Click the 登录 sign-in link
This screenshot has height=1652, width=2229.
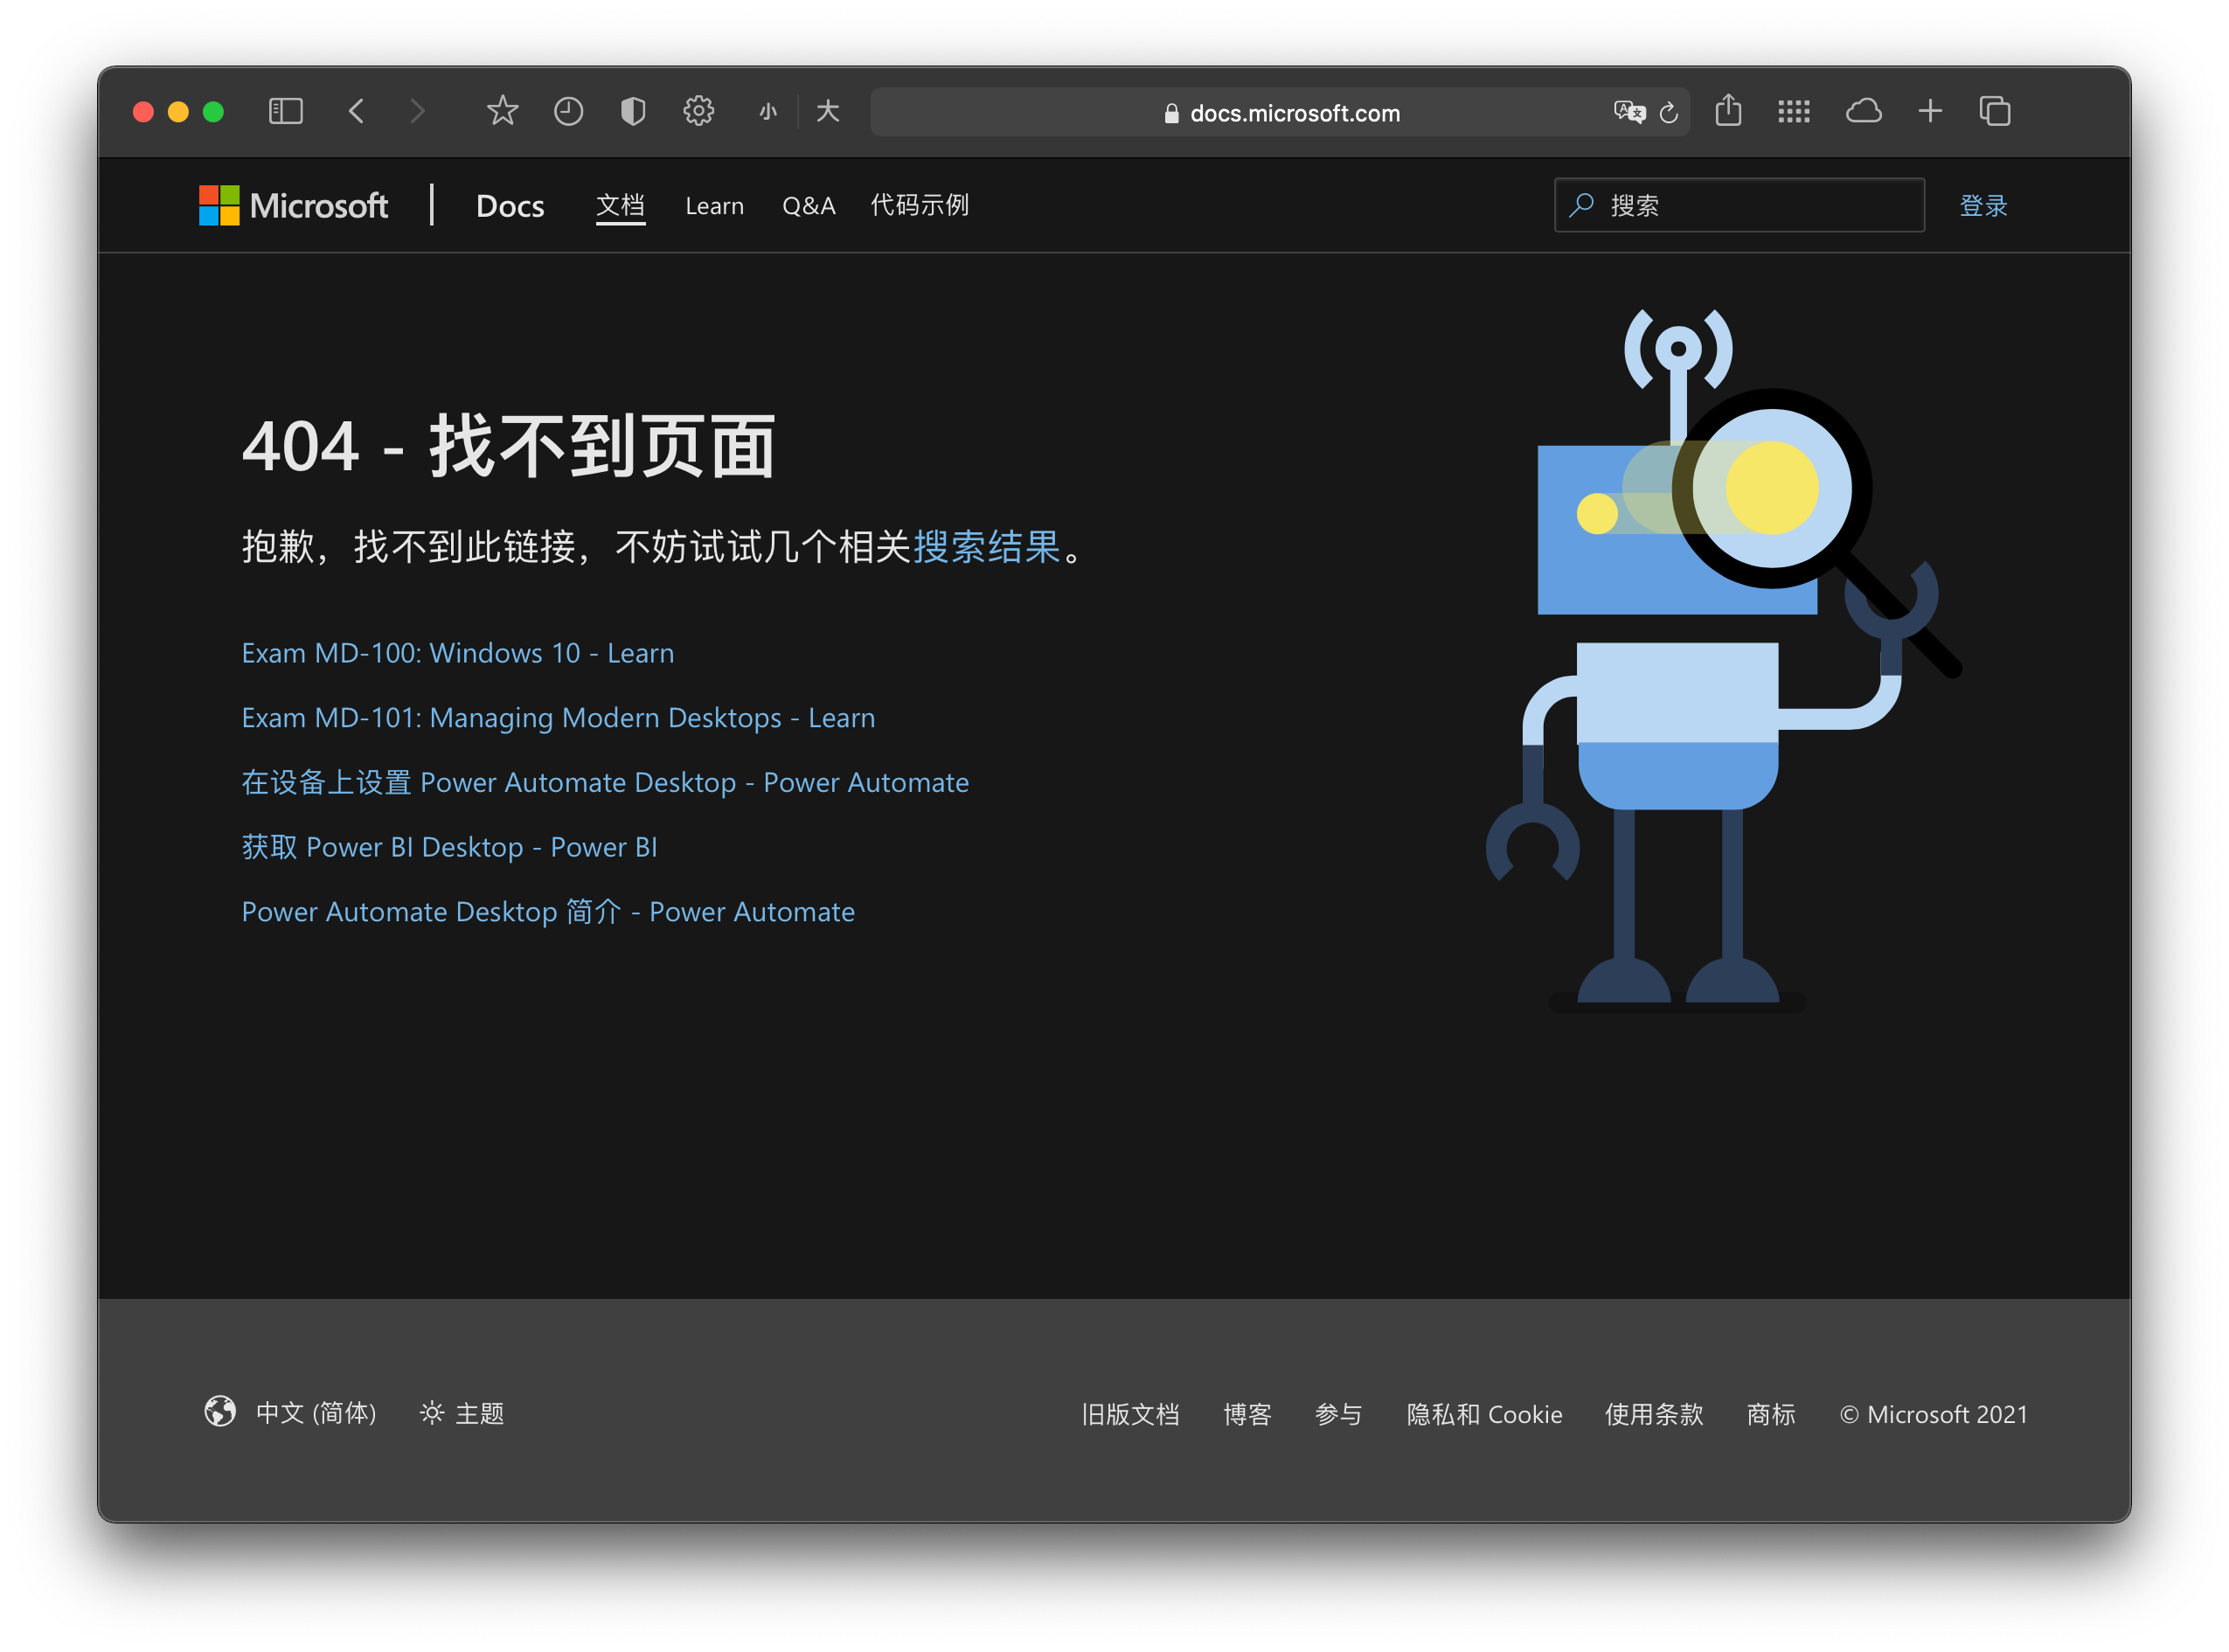(x=1983, y=206)
